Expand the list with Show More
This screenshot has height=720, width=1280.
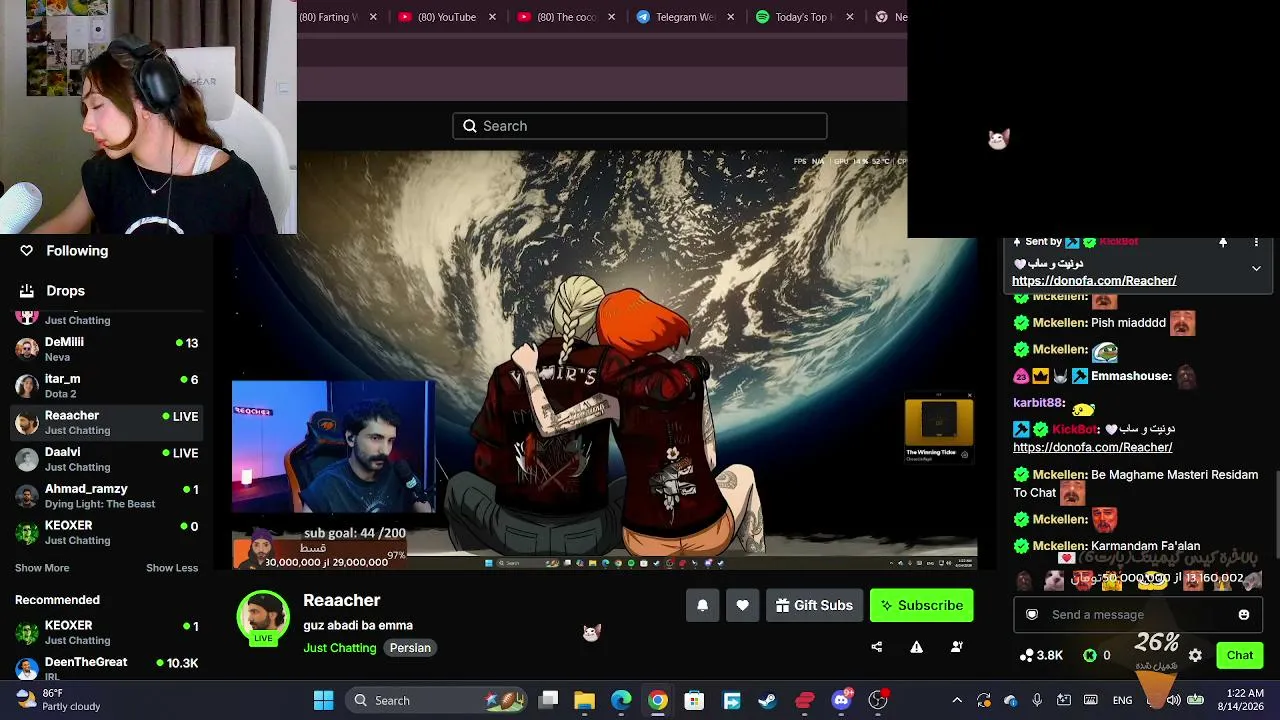click(42, 568)
